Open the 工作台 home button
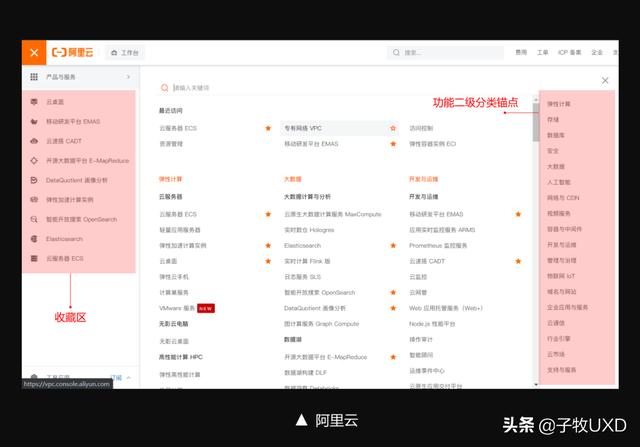The width and height of the screenshot is (640, 447). coord(124,53)
